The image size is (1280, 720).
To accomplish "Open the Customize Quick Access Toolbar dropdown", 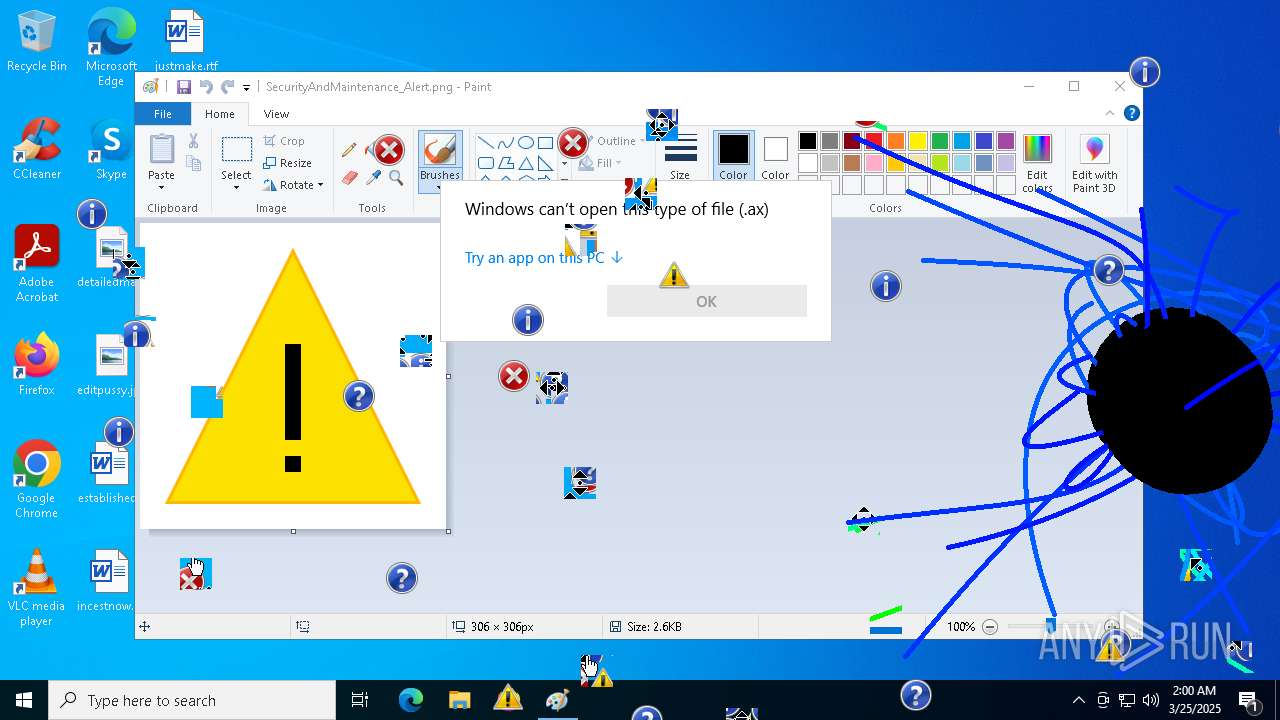I will point(246,88).
